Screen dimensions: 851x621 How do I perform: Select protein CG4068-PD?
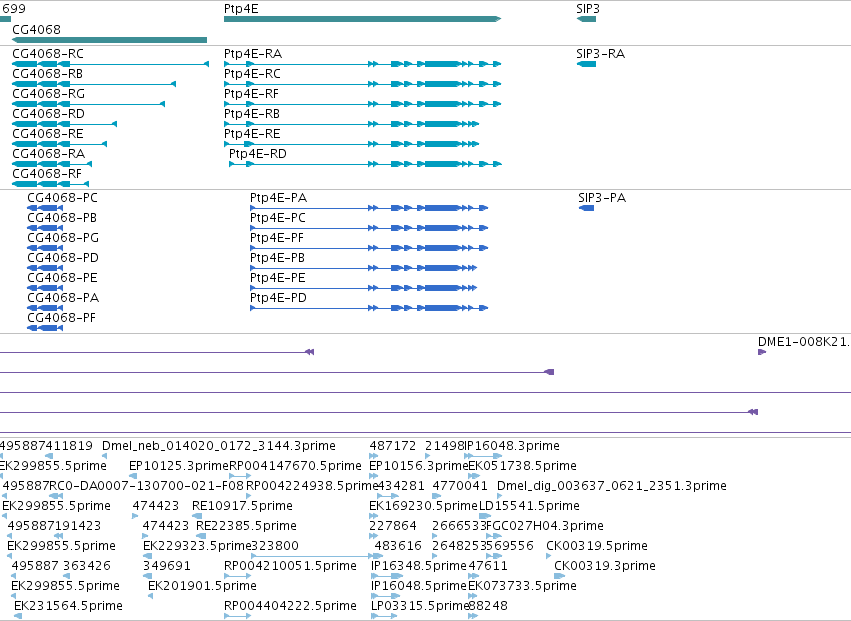(x=63, y=258)
